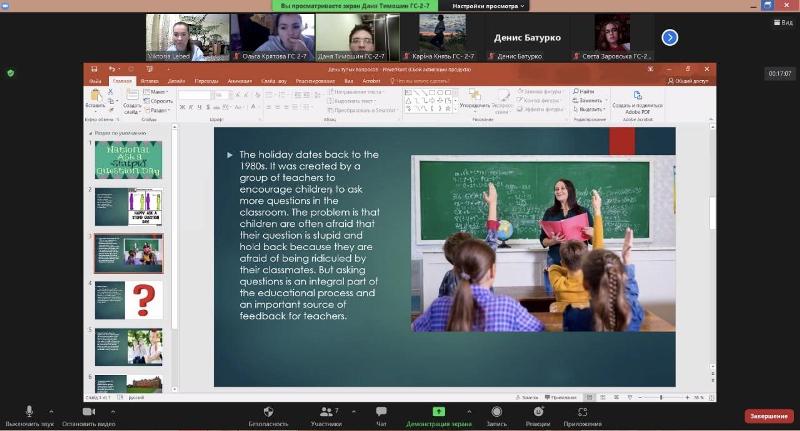Open the Slide Show ribbon tab

click(274, 81)
